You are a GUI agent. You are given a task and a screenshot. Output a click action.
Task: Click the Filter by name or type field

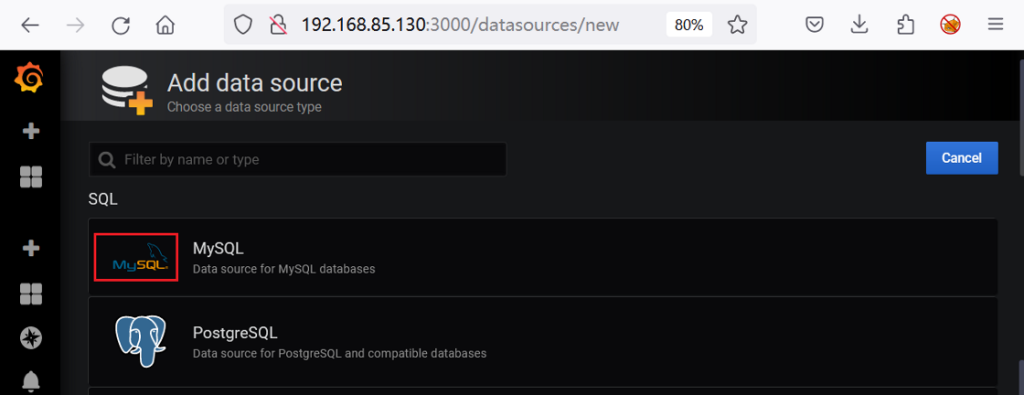point(298,159)
